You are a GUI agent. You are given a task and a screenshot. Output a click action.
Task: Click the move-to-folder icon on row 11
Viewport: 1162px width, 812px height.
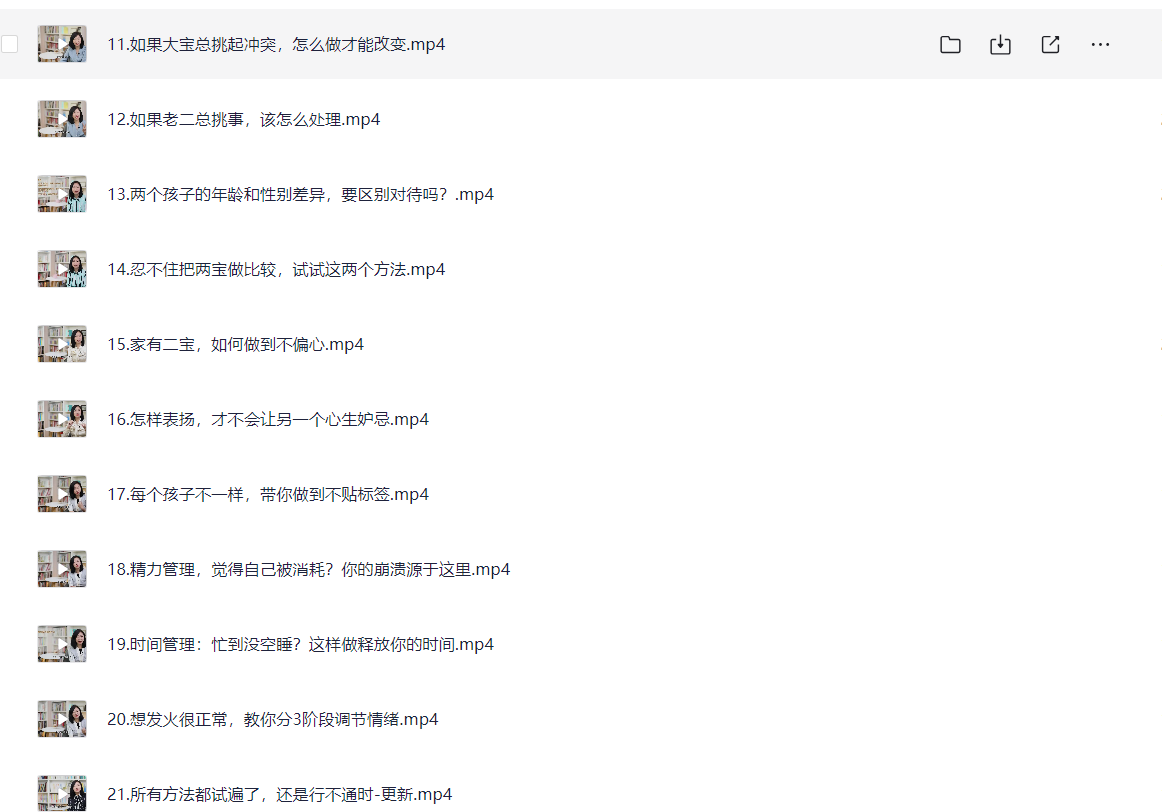(x=950, y=44)
